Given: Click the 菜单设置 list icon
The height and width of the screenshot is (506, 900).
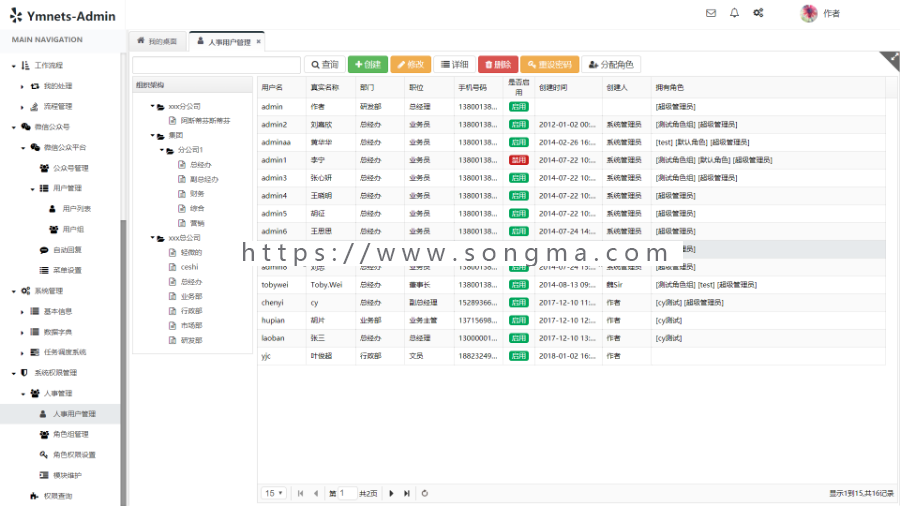Looking at the screenshot, I should pos(44,270).
